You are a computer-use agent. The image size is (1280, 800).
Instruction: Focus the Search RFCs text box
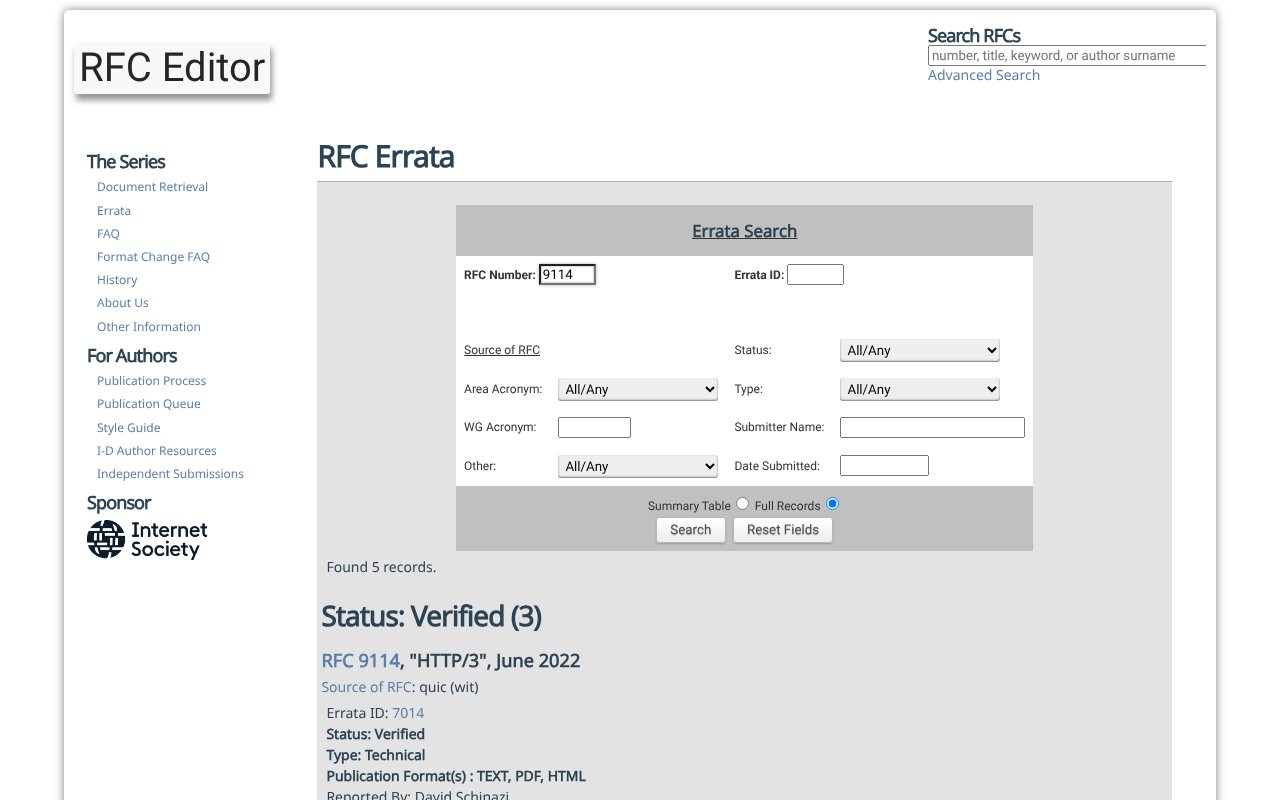pos(1066,56)
